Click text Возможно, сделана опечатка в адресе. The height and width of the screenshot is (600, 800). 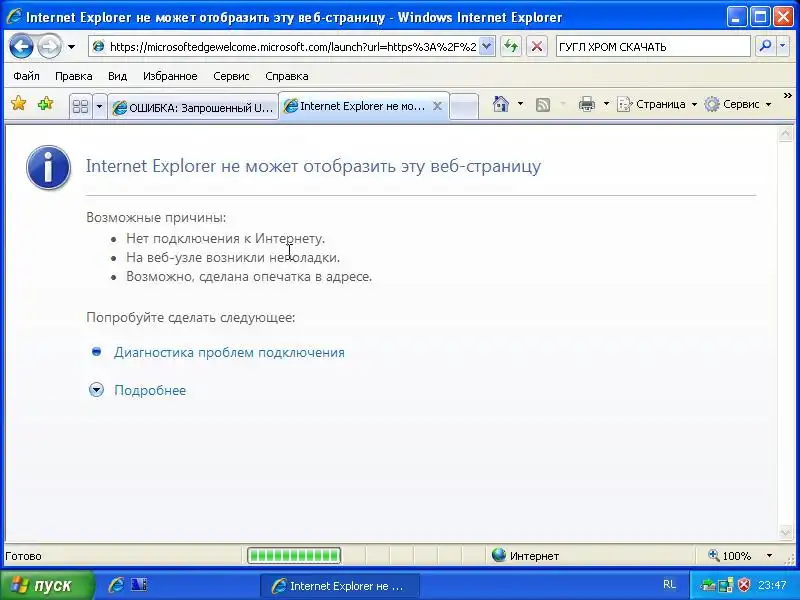(249, 277)
